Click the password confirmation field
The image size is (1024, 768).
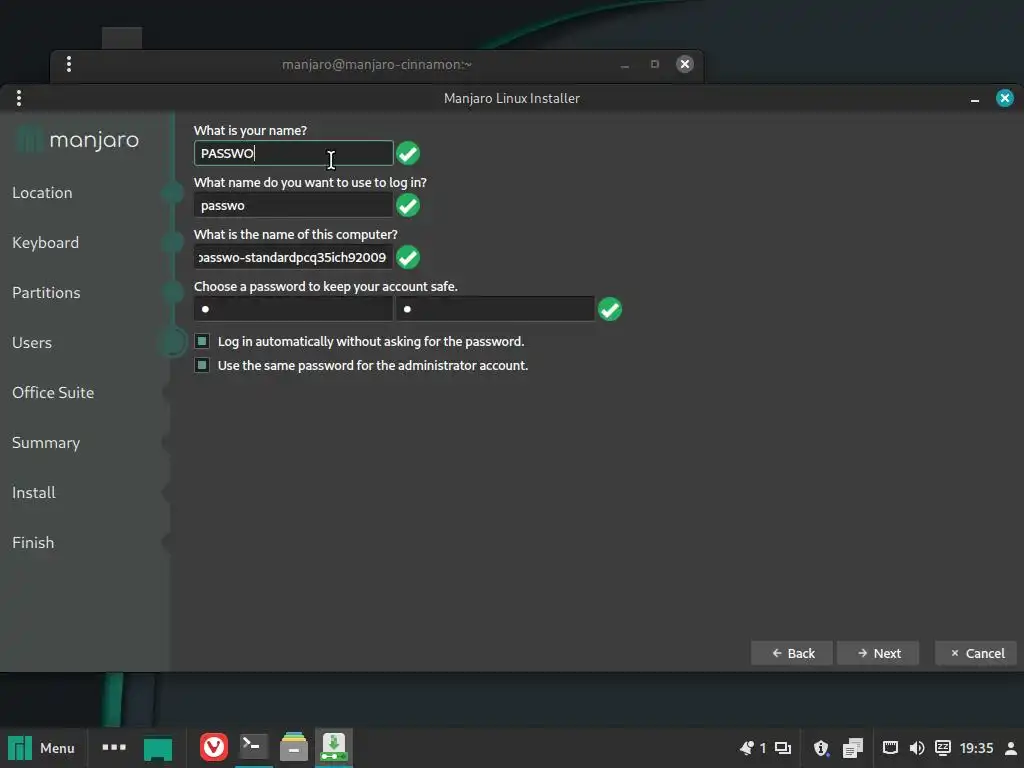496,309
